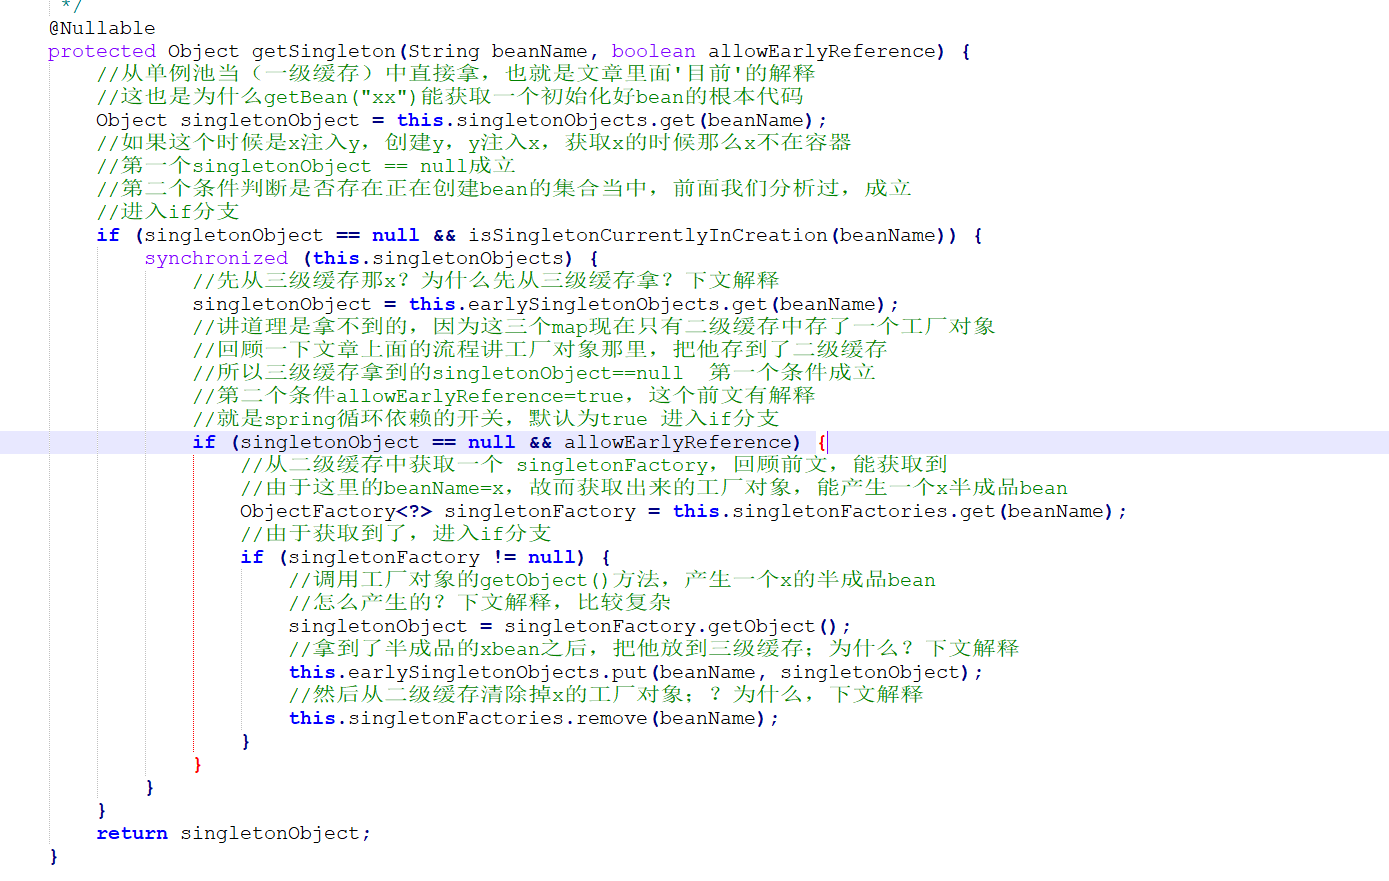
Task: Click the red closing brace
Action: pos(196,763)
